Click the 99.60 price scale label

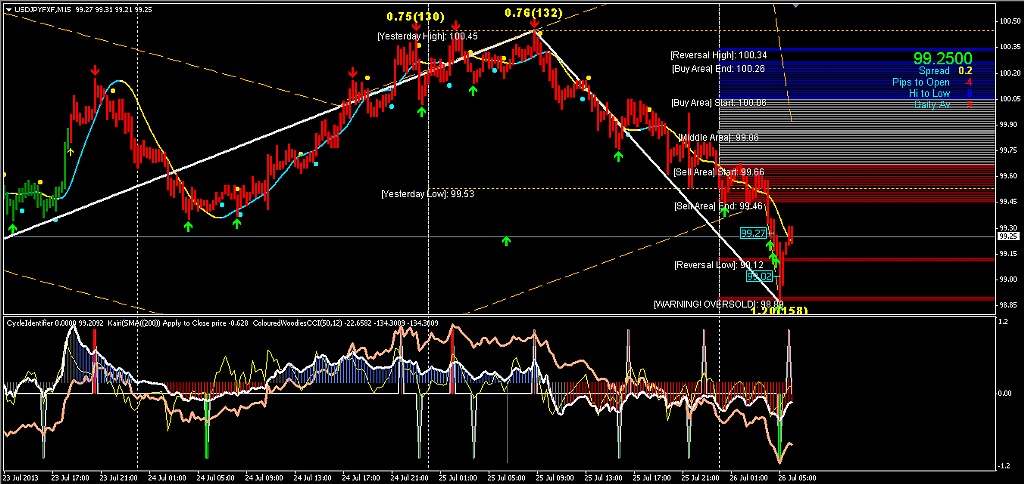pos(1009,176)
